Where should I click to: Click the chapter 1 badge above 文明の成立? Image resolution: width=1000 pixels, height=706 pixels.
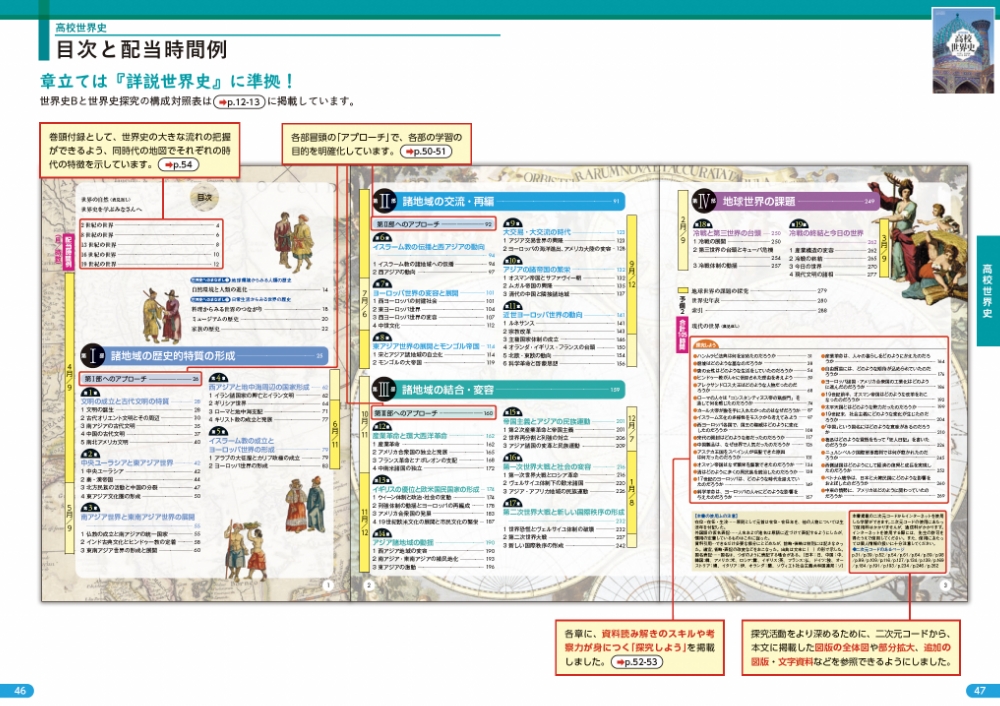[x=90, y=393]
